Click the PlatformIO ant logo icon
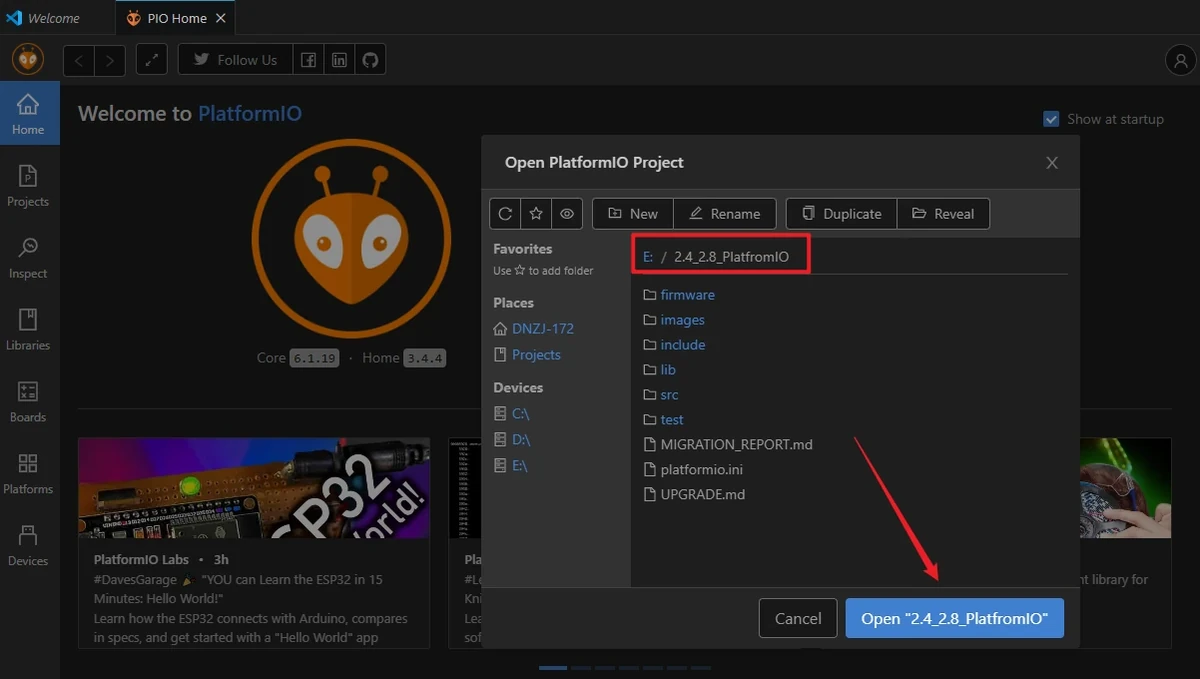Viewport: 1200px width, 679px height. tap(28, 60)
